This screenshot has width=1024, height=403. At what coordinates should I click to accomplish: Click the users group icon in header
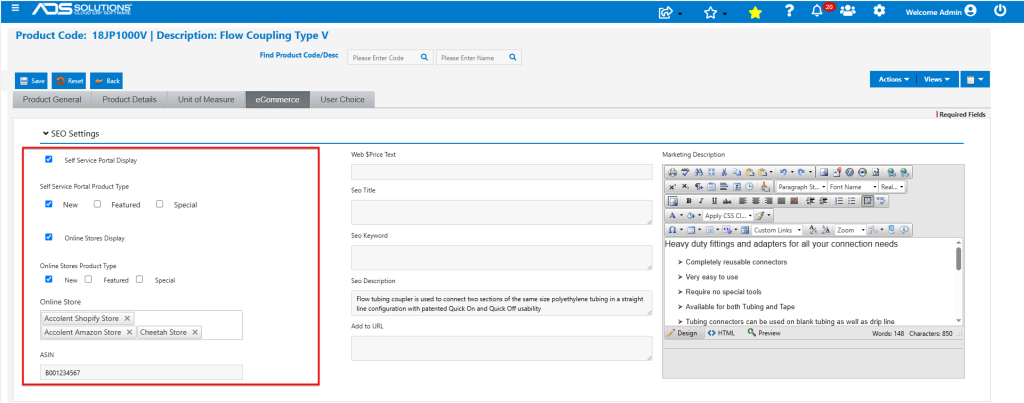pyautogui.click(x=848, y=10)
